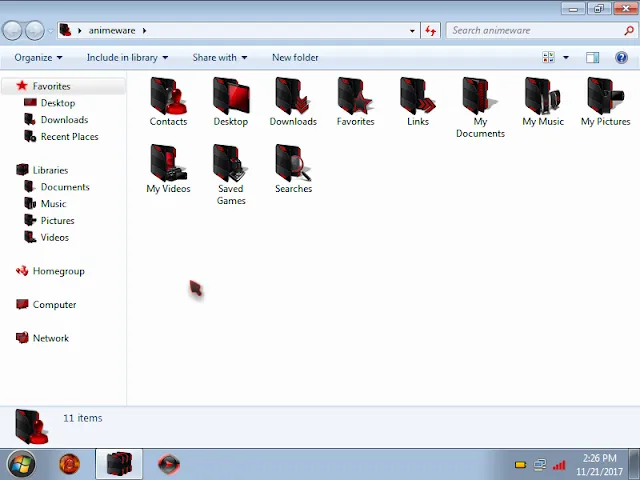This screenshot has width=640, height=480.
Task: Click the Windows Start button
Action: 21,464
